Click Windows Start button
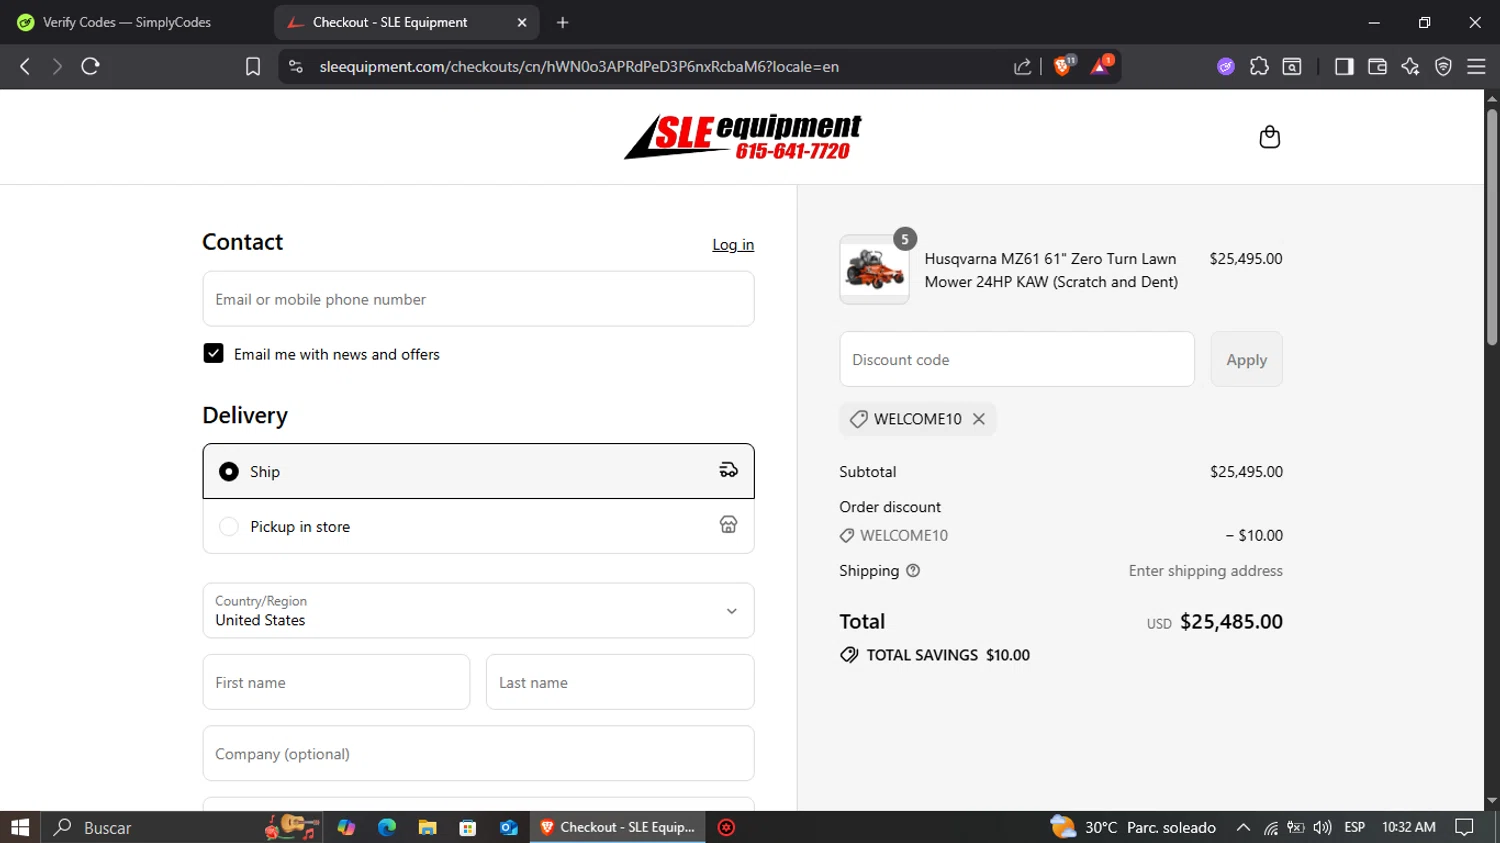 point(20,827)
